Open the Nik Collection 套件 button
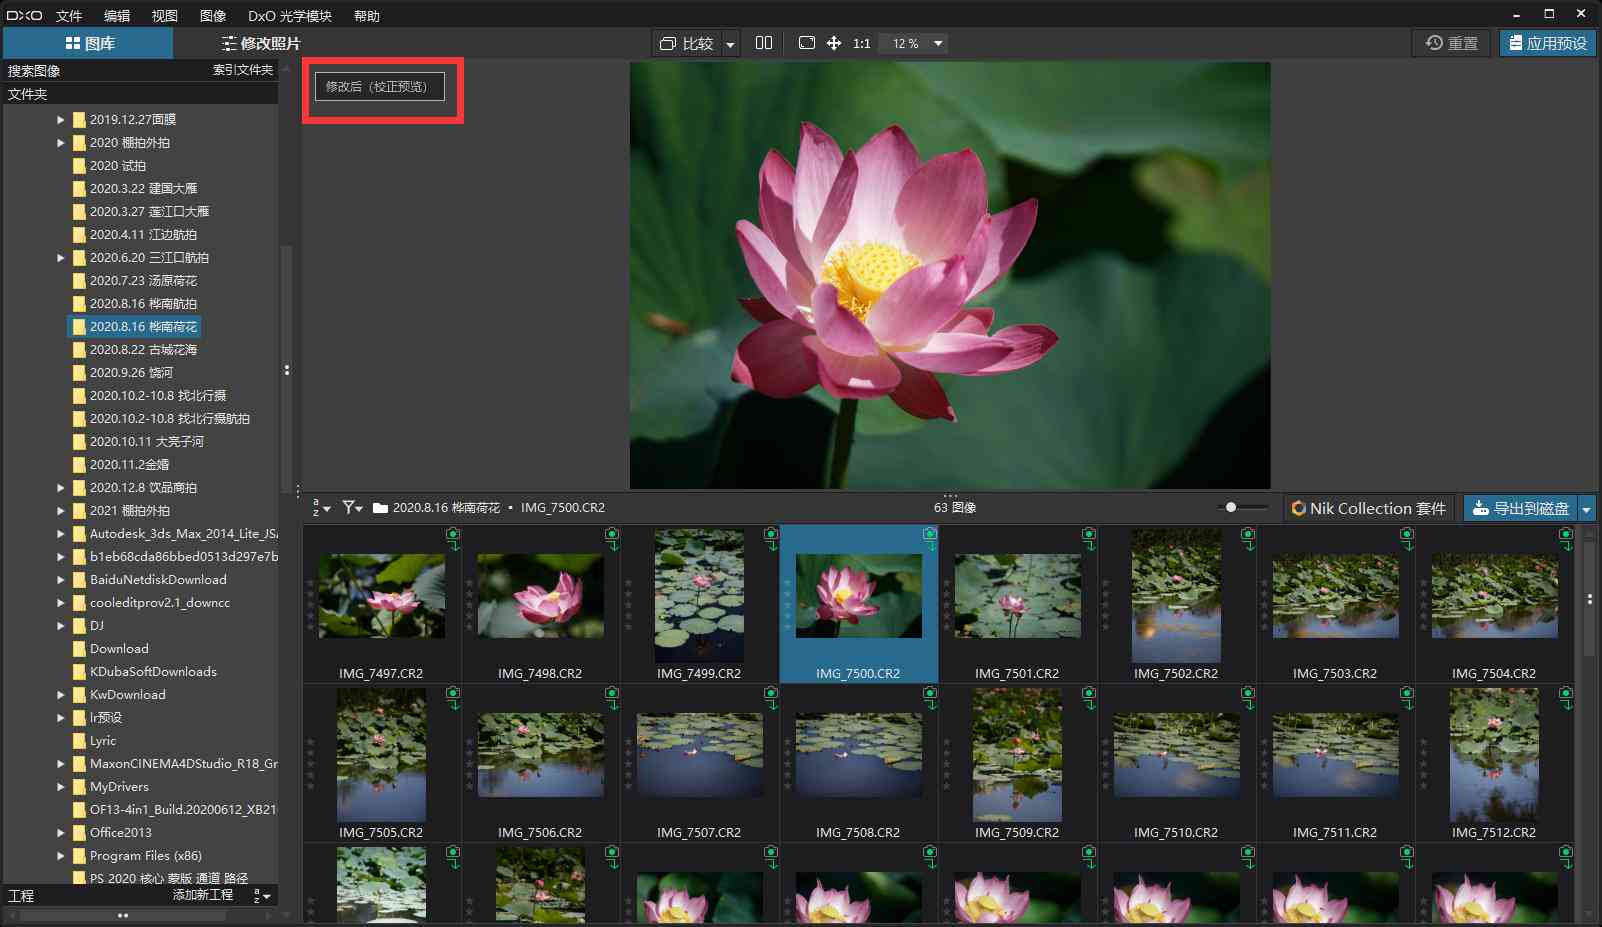This screenshot has height=927, width=1602. 1368,508
